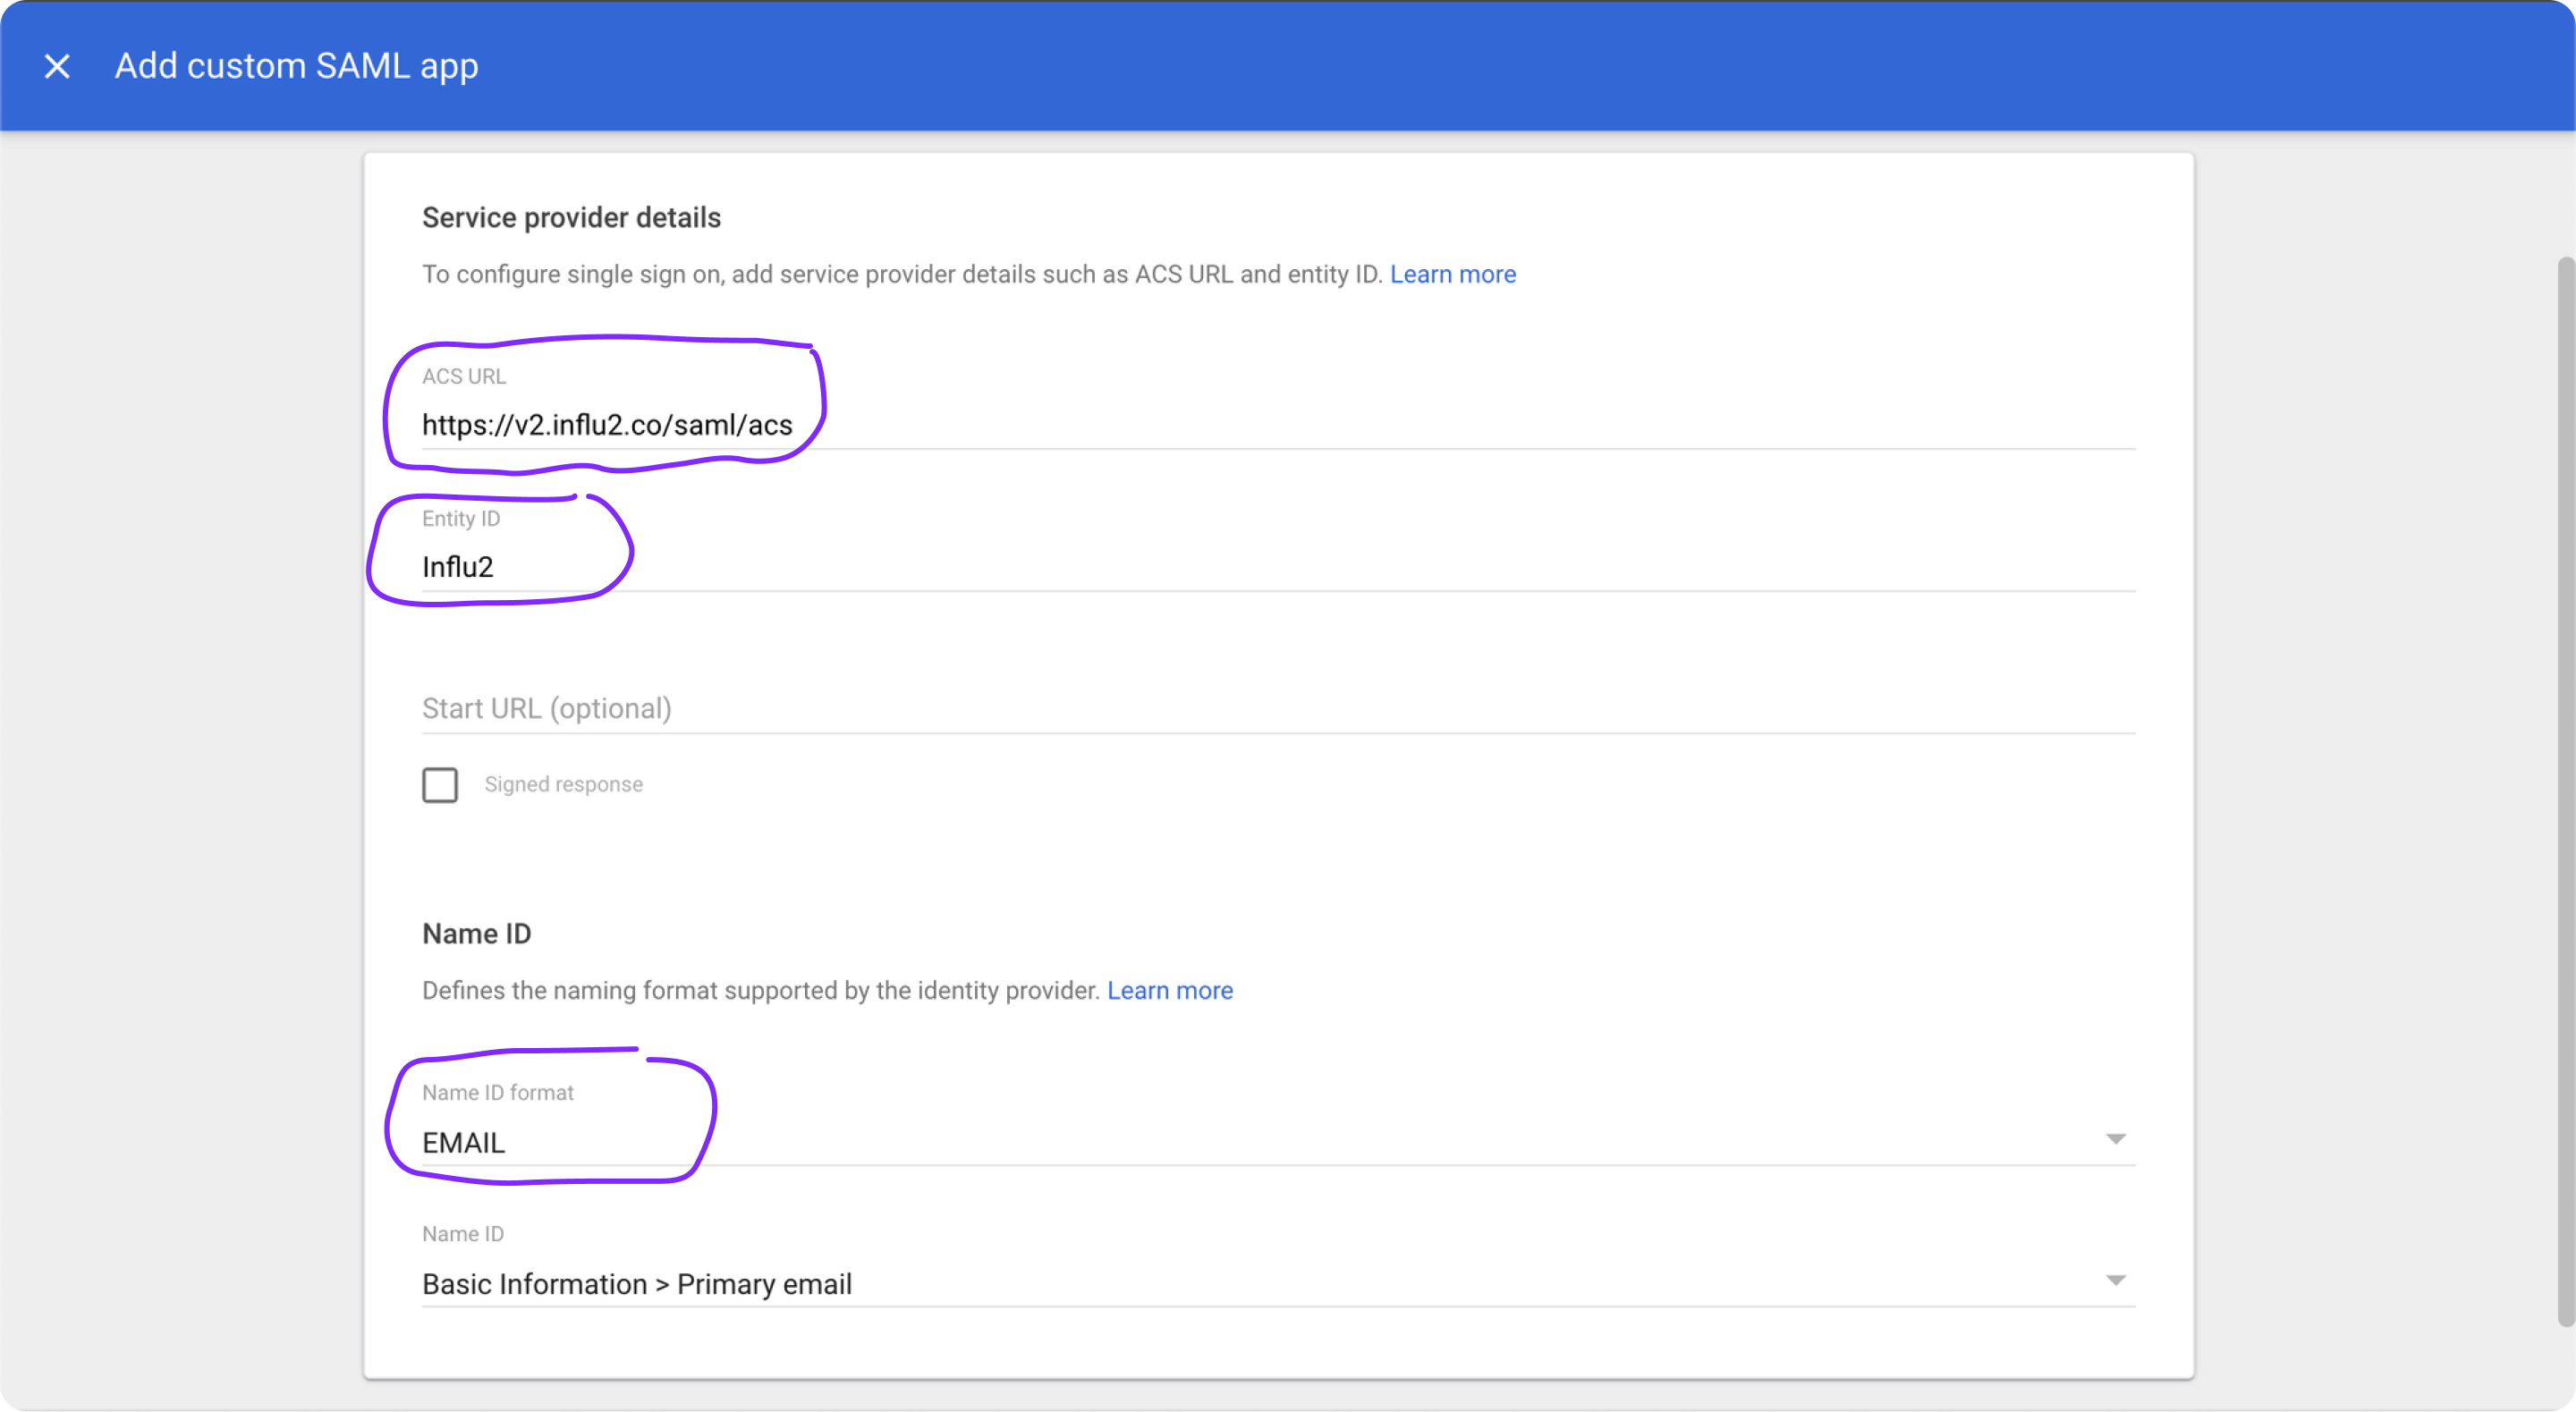The height and width of the screenshot is (1412, 2576).
Task: Select the https://v2.influ2.co/saml/acs text
Action: point(607,425)
